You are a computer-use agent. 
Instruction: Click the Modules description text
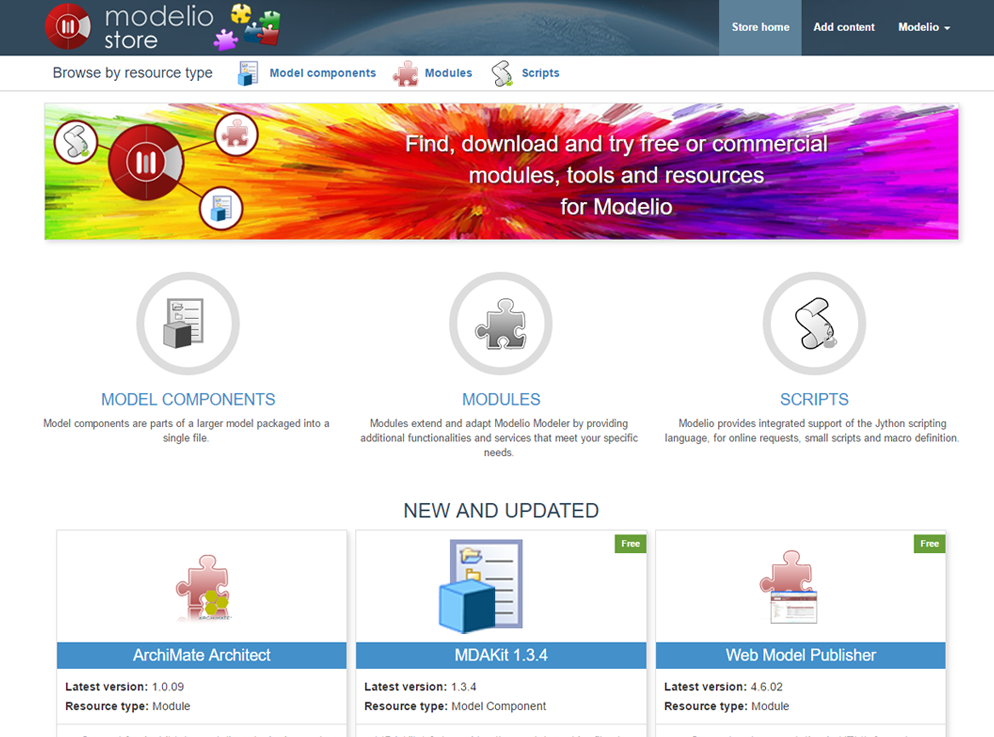coord(499,438)
